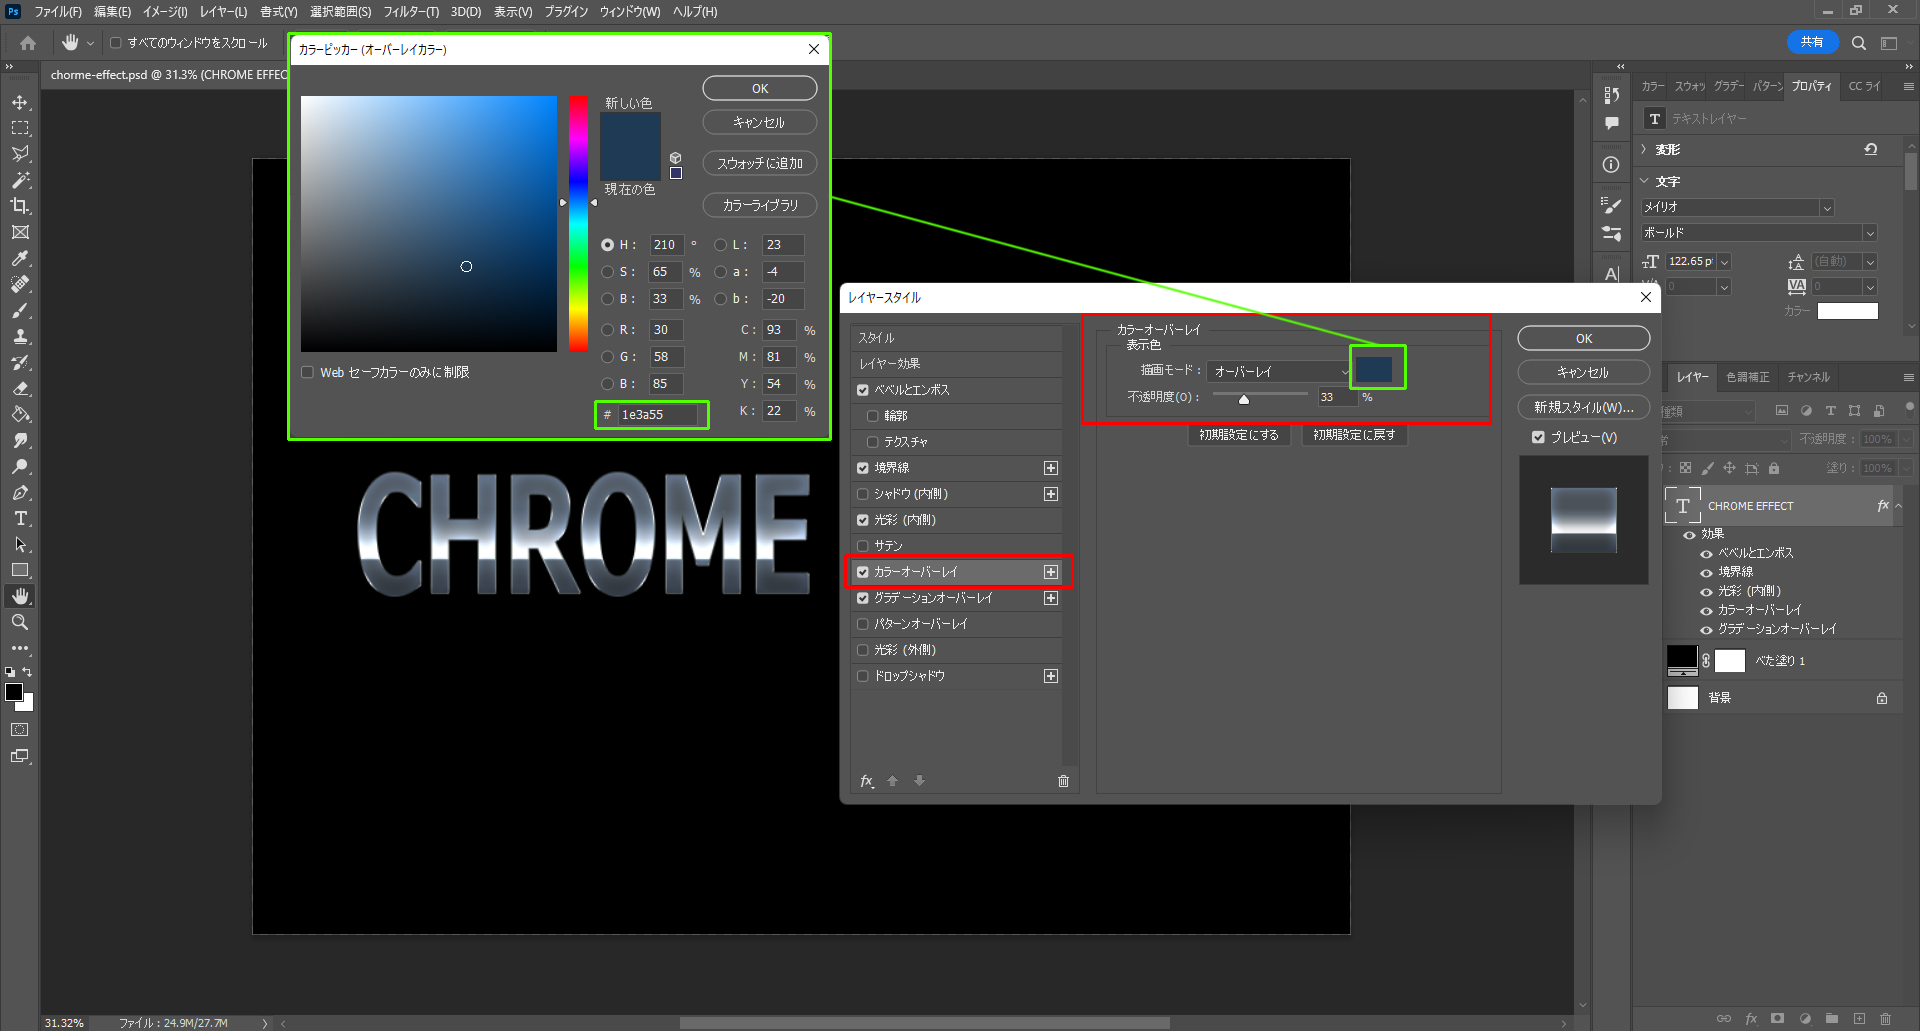1920x1031 pixels.
Task: Expand the 変形 section in properties
Action: [x=1645, y=149]
